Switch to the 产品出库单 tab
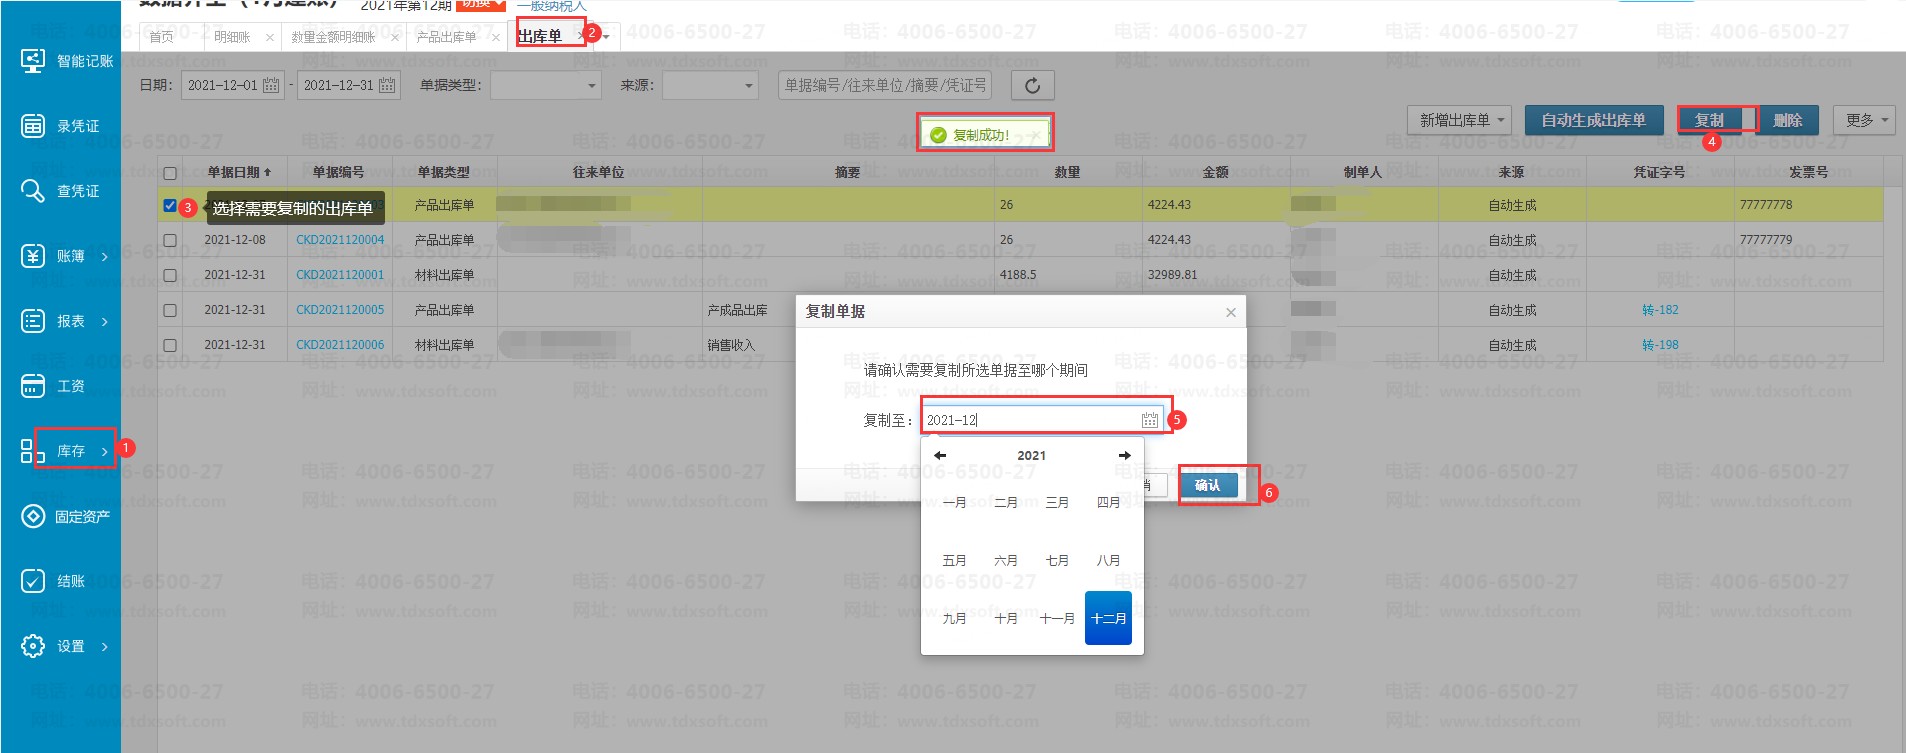This screenshot has width=1906, height=753. coord(446,37)
